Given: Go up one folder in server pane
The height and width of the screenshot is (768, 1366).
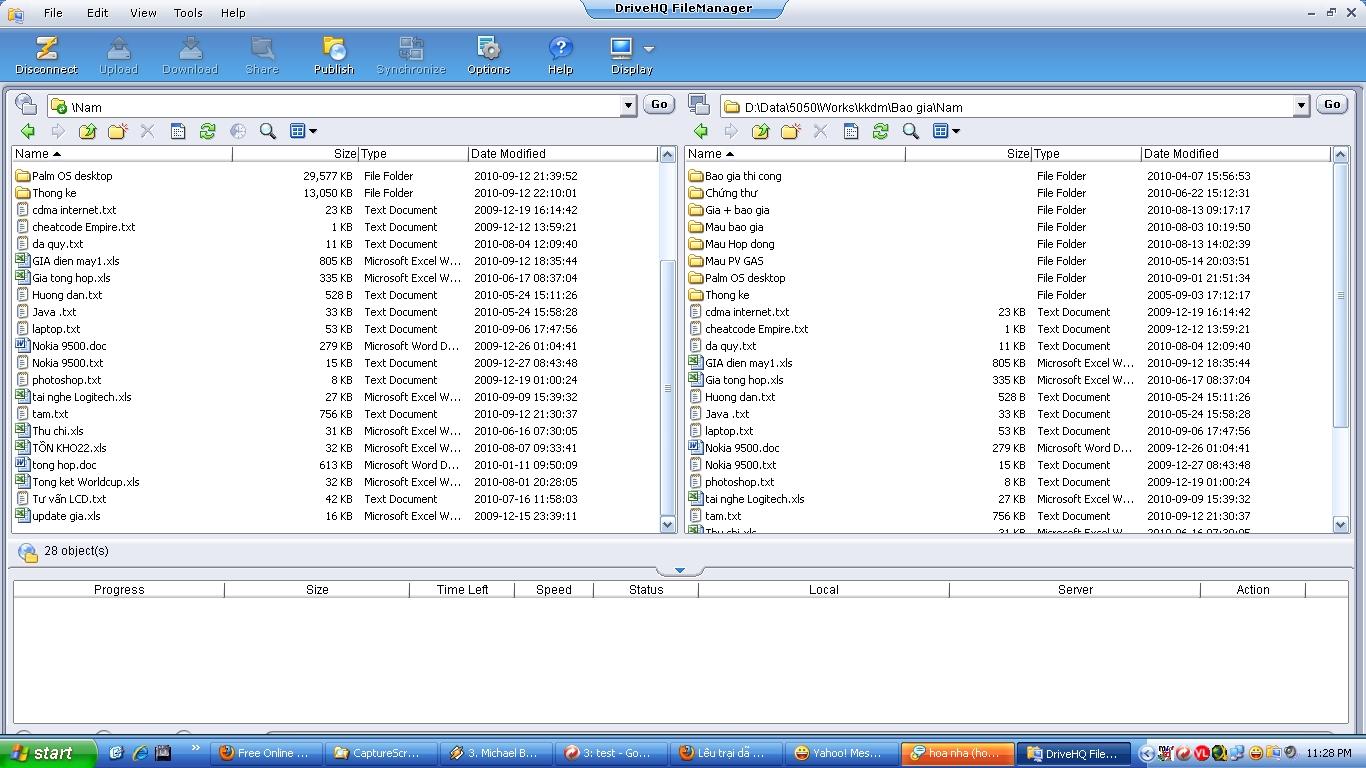Looking at the screenshot, I should pyautogui.click(x=88, y=131).
